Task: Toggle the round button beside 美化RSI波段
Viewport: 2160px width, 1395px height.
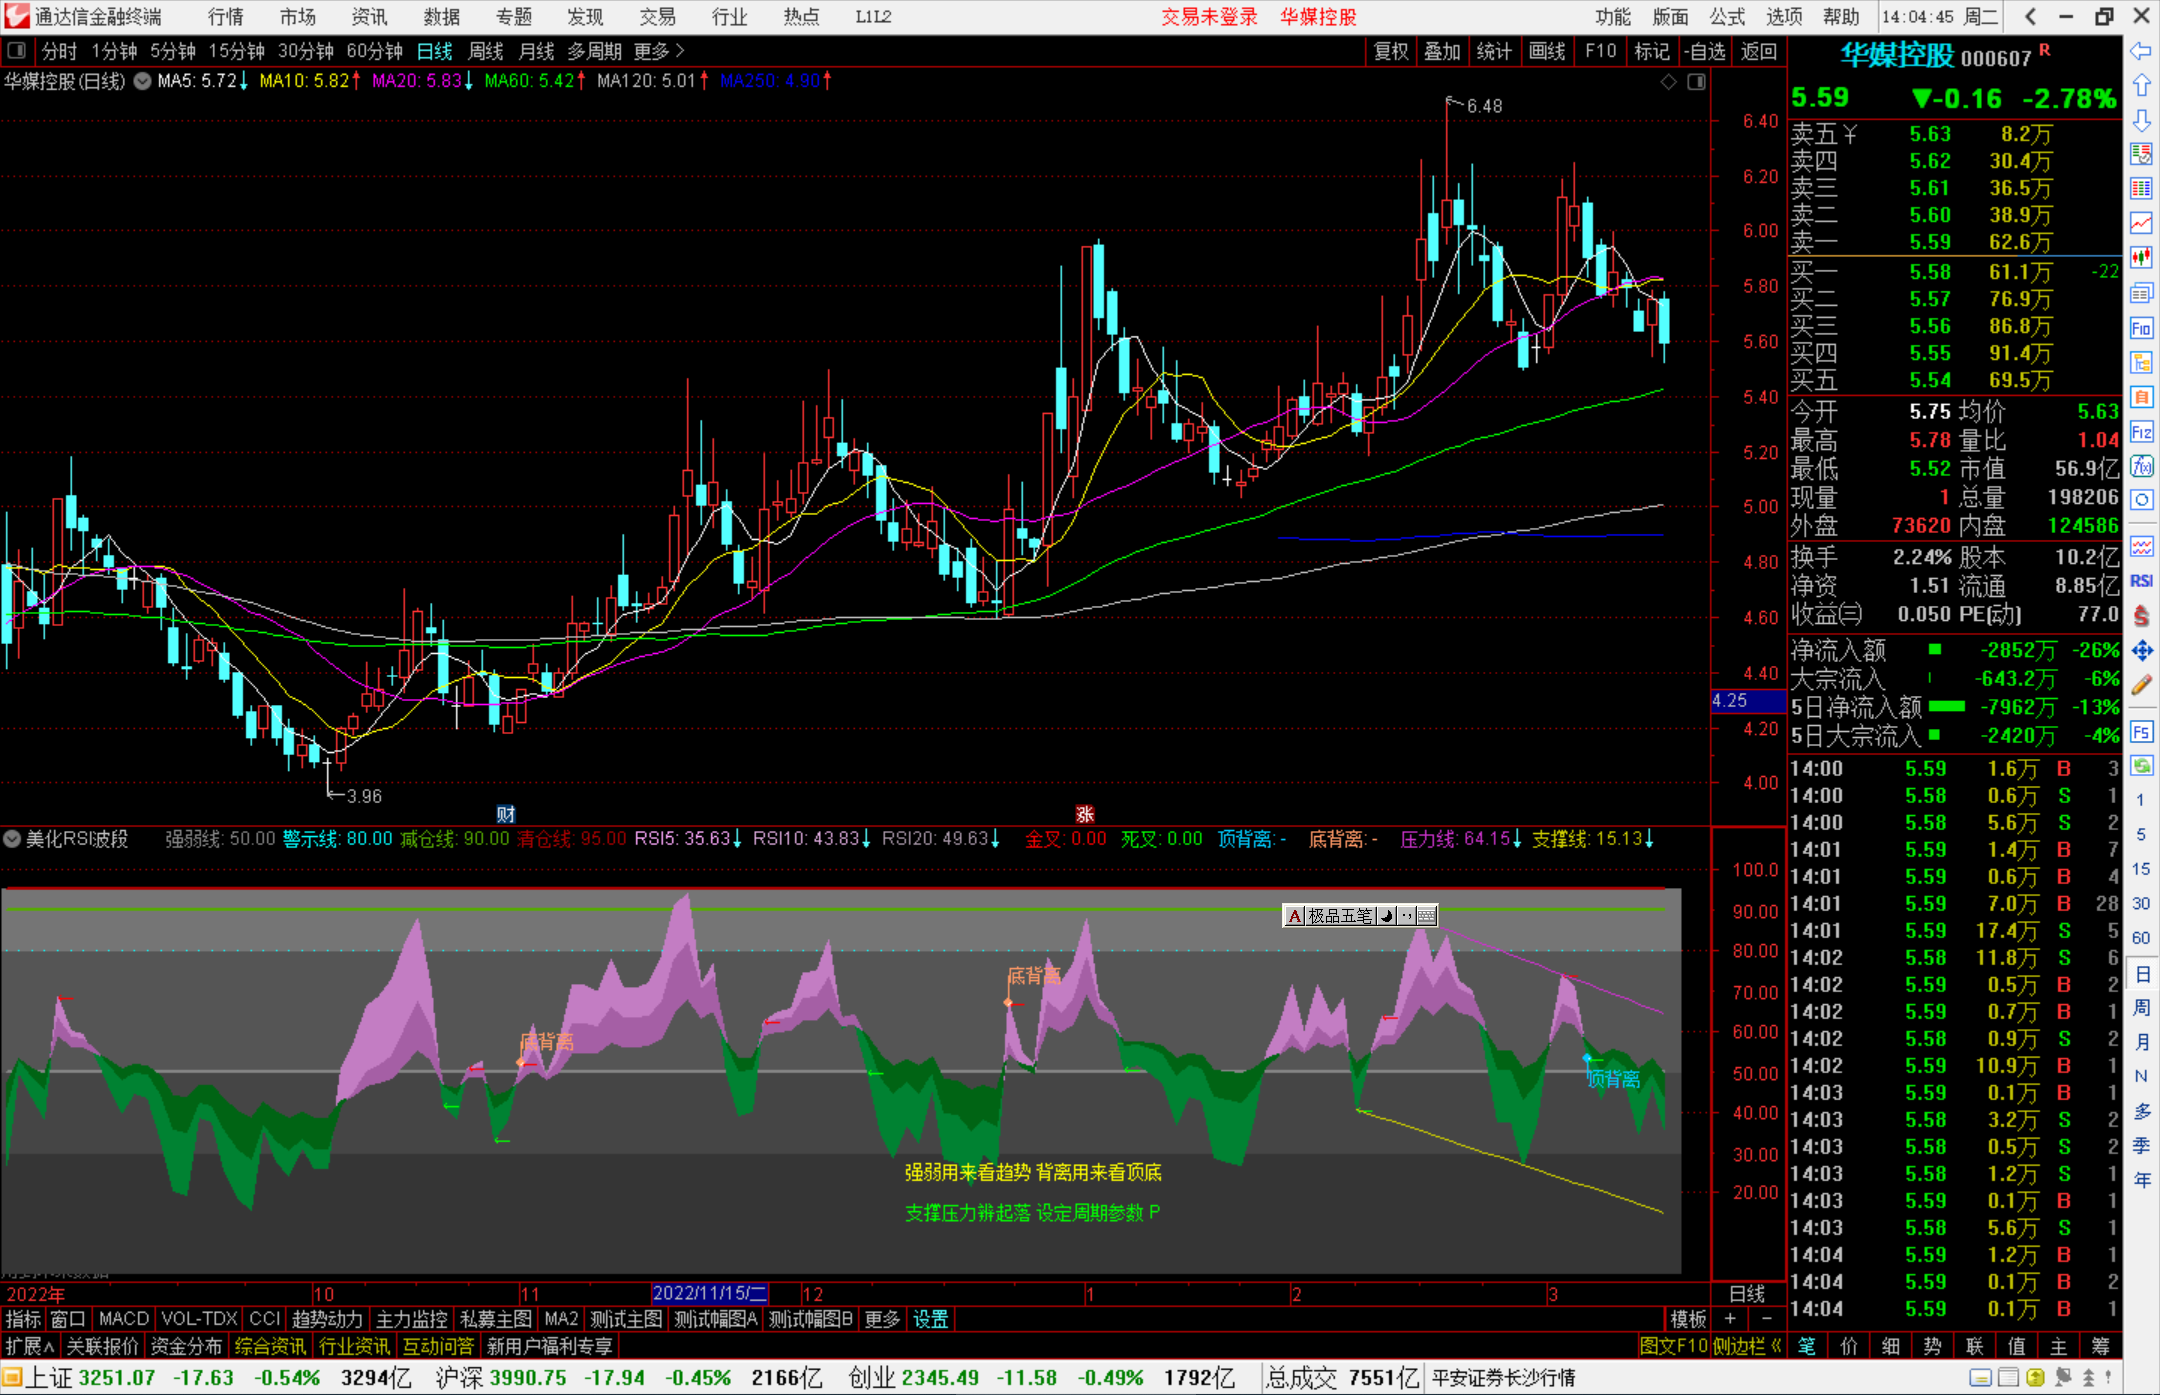Action: pyautogui.click(x=12, y=839)
